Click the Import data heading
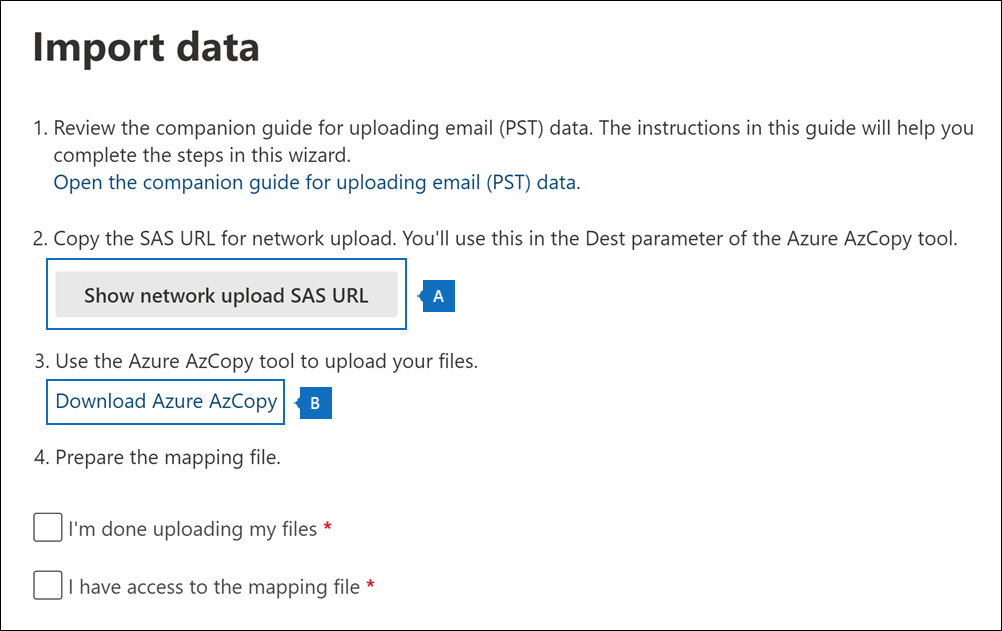Screen dimensions: 1002x631 click(146, 47)
